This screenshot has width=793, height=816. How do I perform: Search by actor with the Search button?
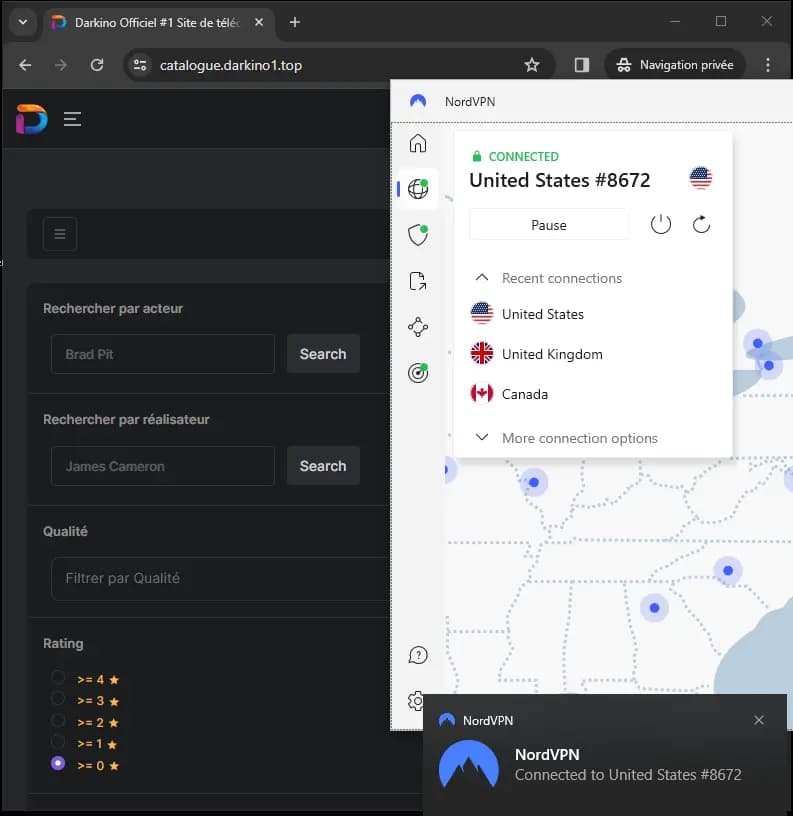tap(323, 354)
